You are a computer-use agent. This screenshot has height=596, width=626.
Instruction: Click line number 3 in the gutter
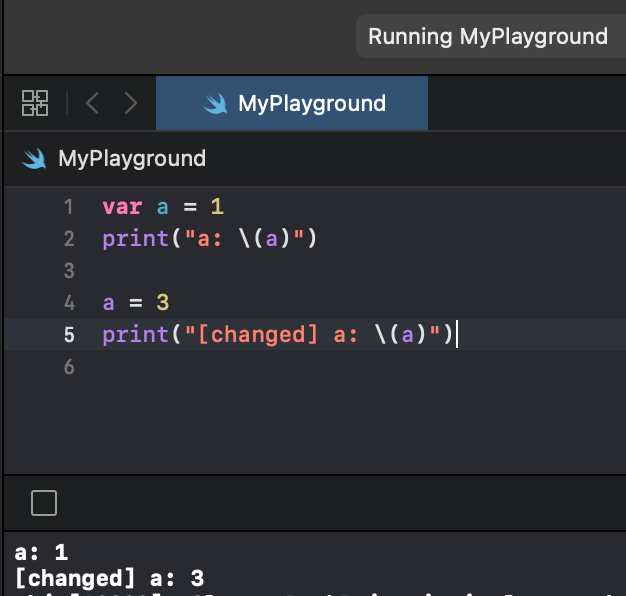(69, 271)
